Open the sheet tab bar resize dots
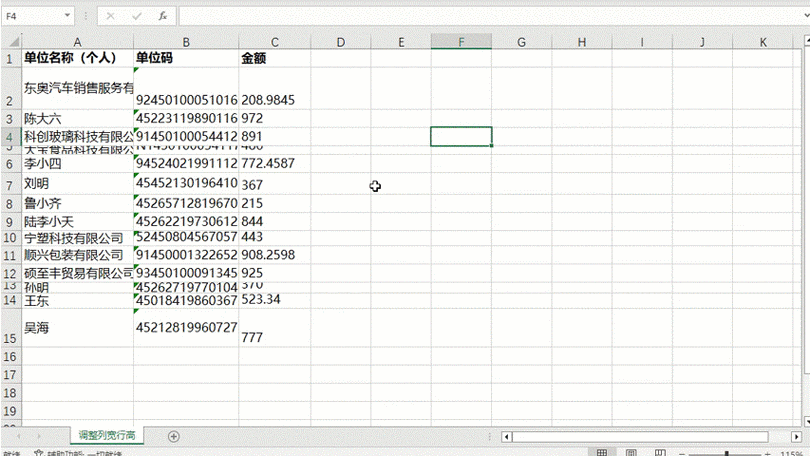 click(x=490, y=437)
